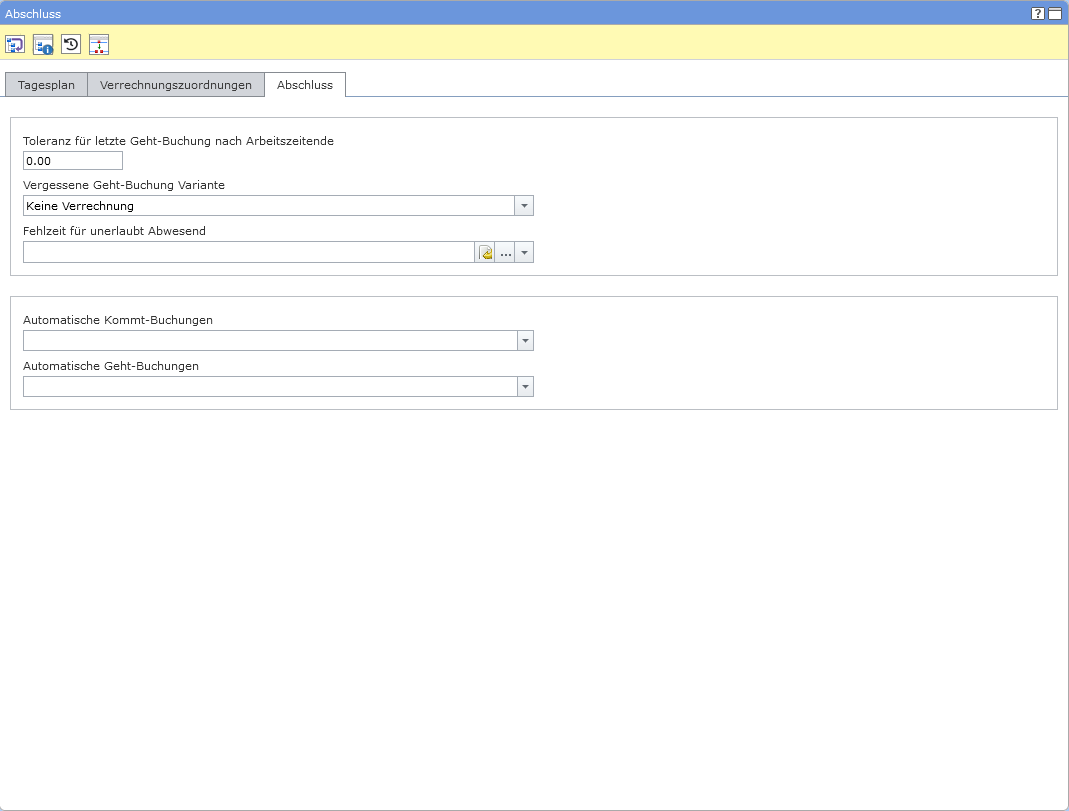Clear Fehlzeit field with the yellow eraser icon
Viewport: 1069px width, 811px height.
coord(486,253)
